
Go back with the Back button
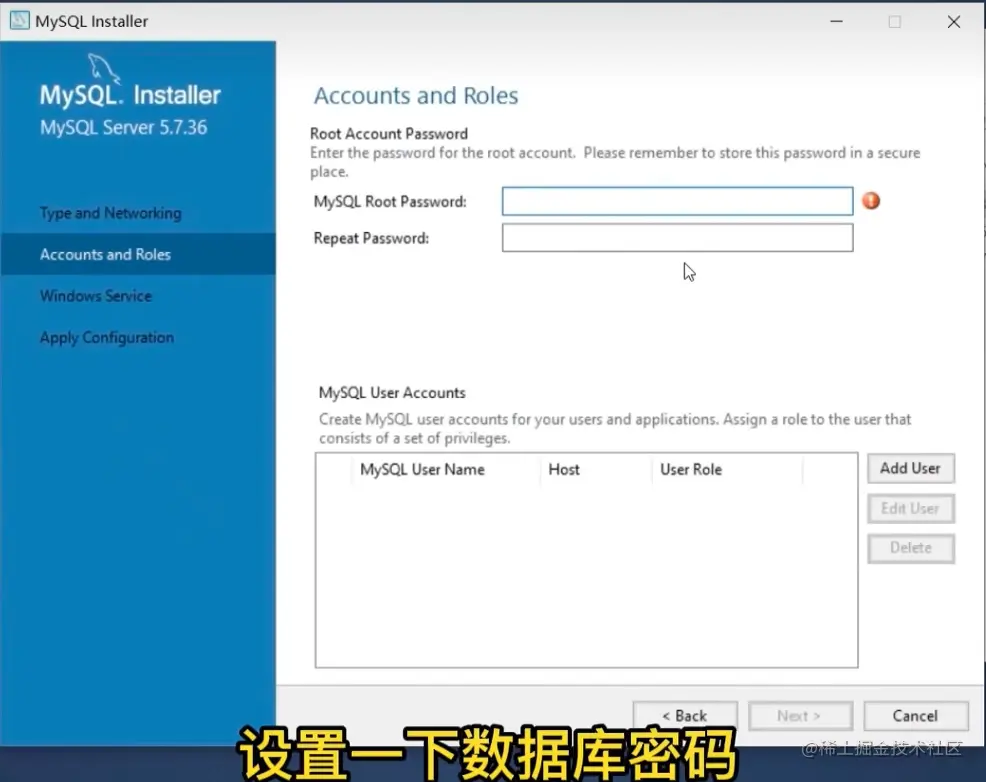coord(685,716)
